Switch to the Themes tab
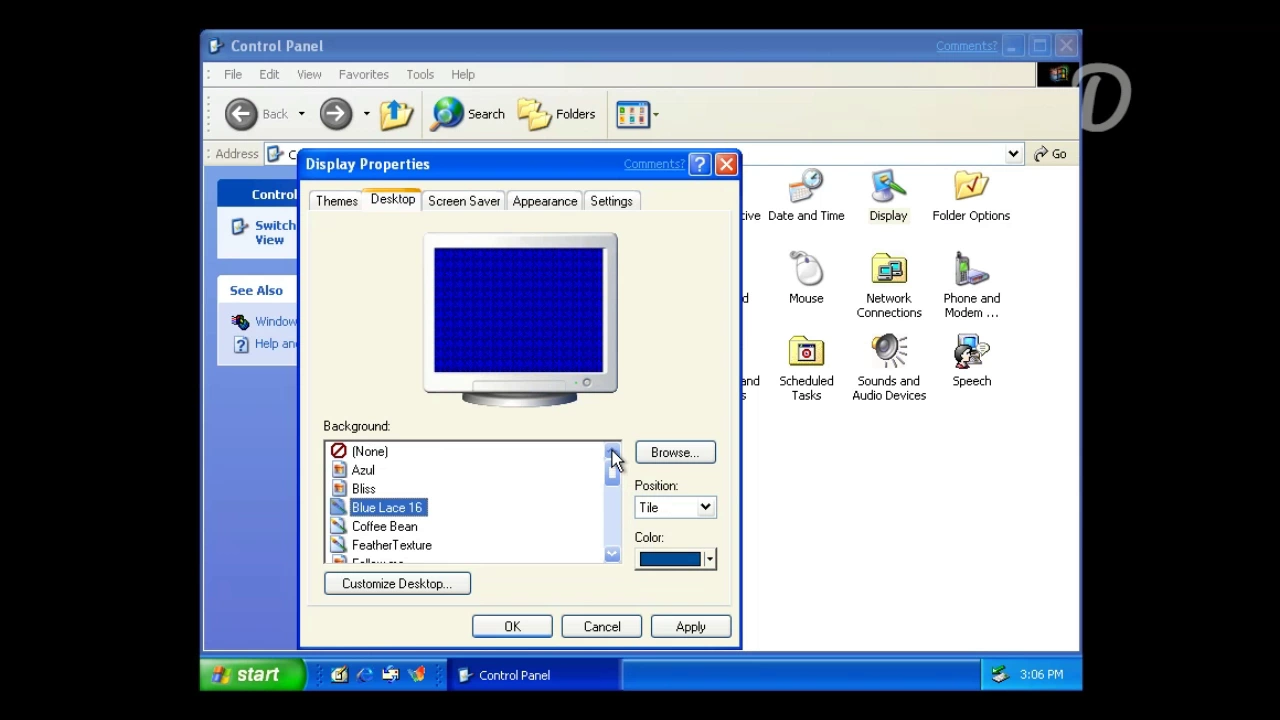 (x=337, y=201)
